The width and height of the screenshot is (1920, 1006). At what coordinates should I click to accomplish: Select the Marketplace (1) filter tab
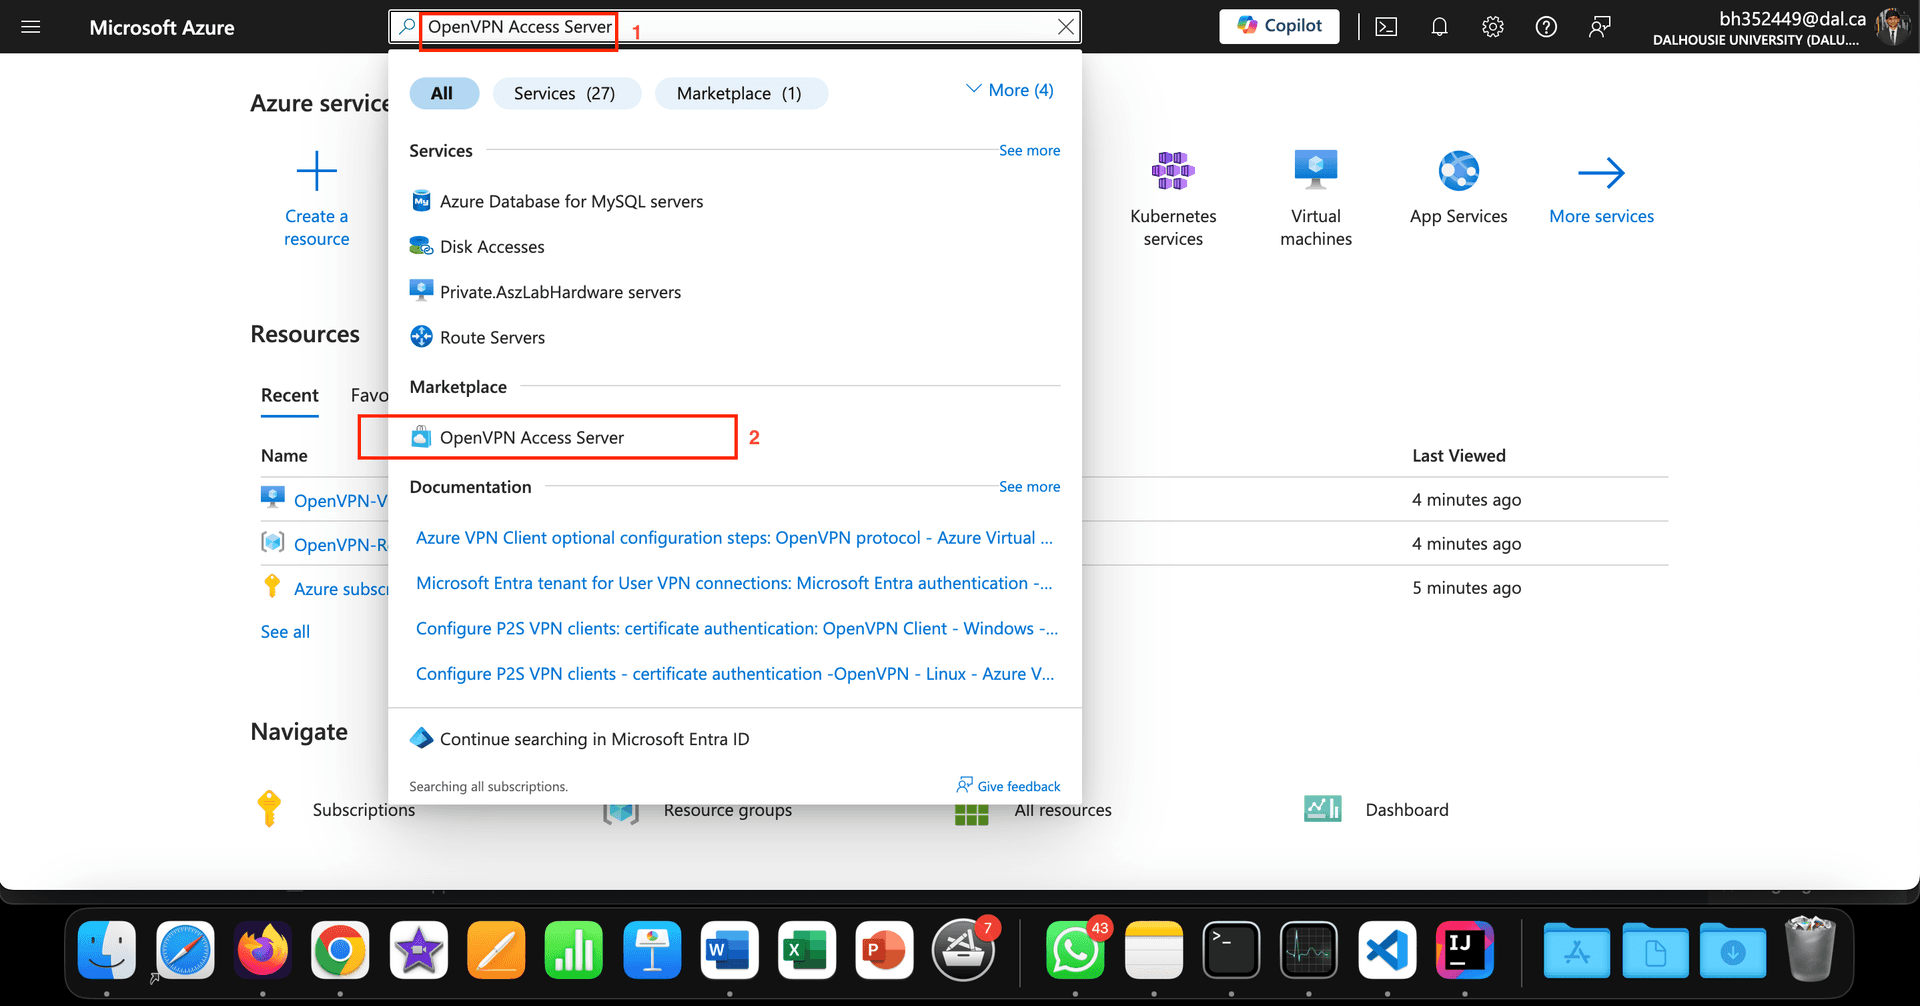coord(739,93)
